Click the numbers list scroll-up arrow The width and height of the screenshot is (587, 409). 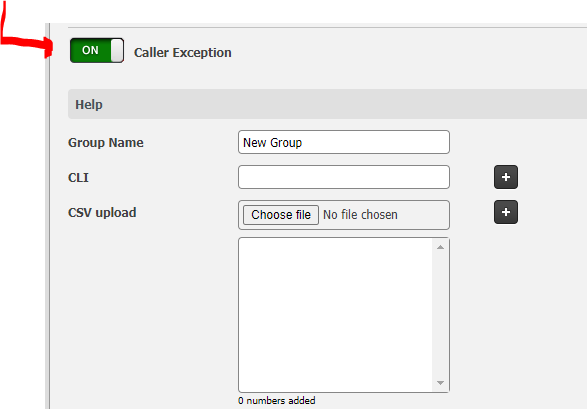point(441,247)
